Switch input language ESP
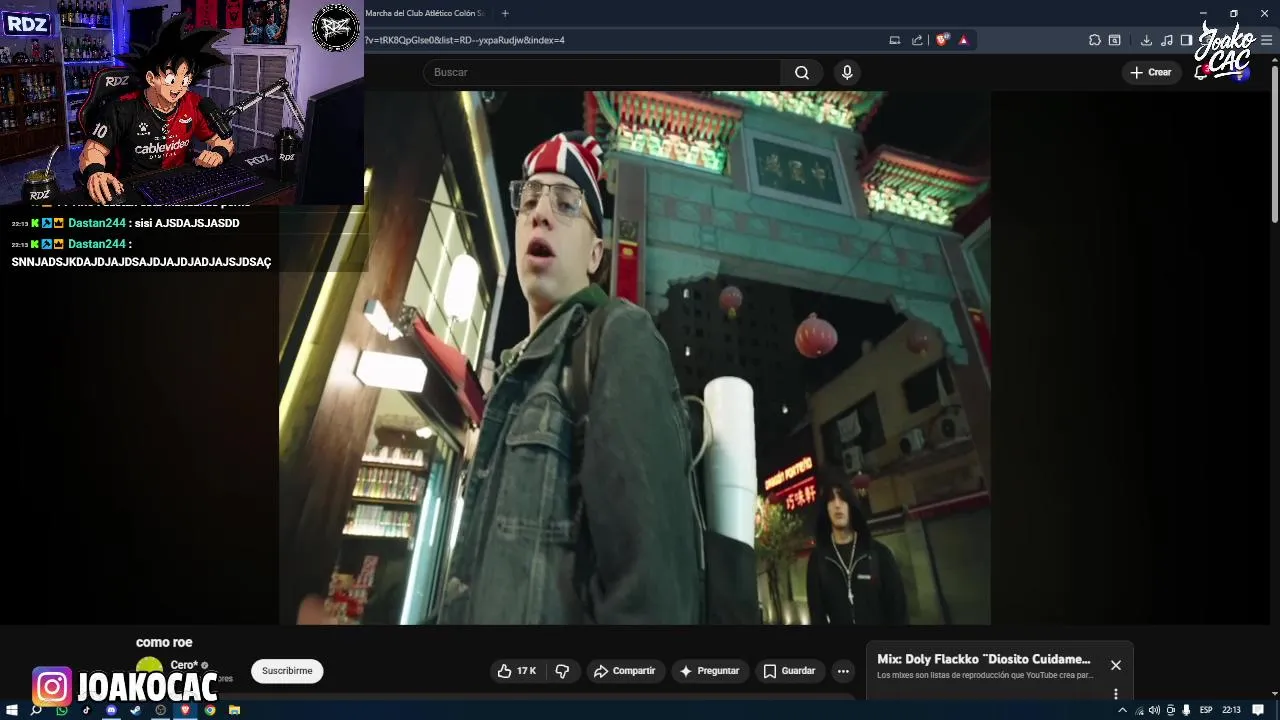Screen dimensions: 1280x720 1206,710
